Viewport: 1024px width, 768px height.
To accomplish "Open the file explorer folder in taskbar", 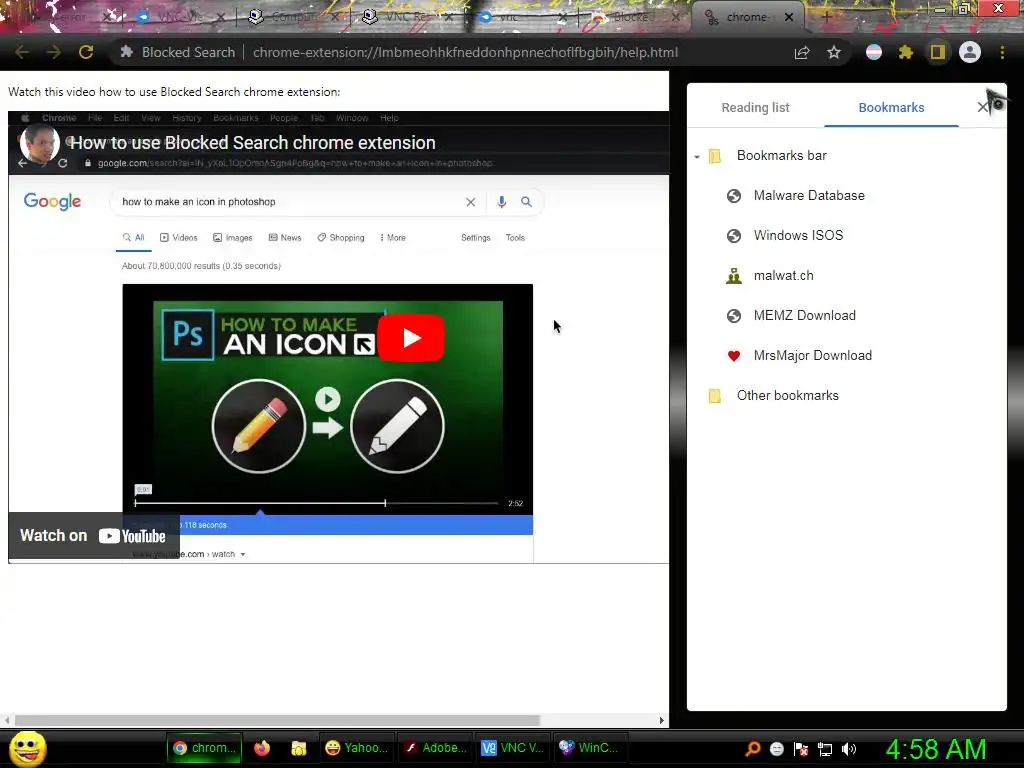I will point(298,748).
